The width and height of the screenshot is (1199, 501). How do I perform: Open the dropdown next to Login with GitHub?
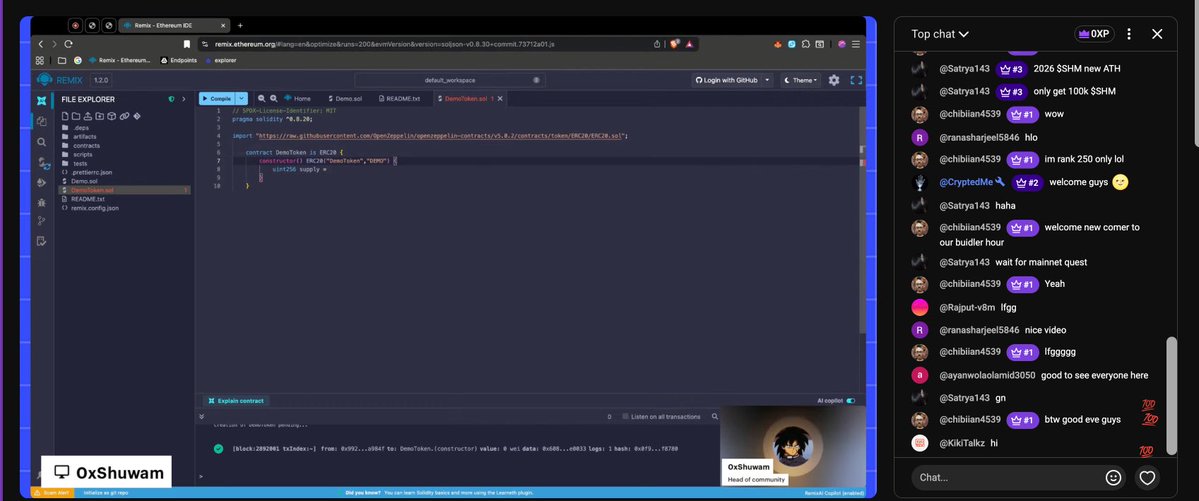point(768,80)
